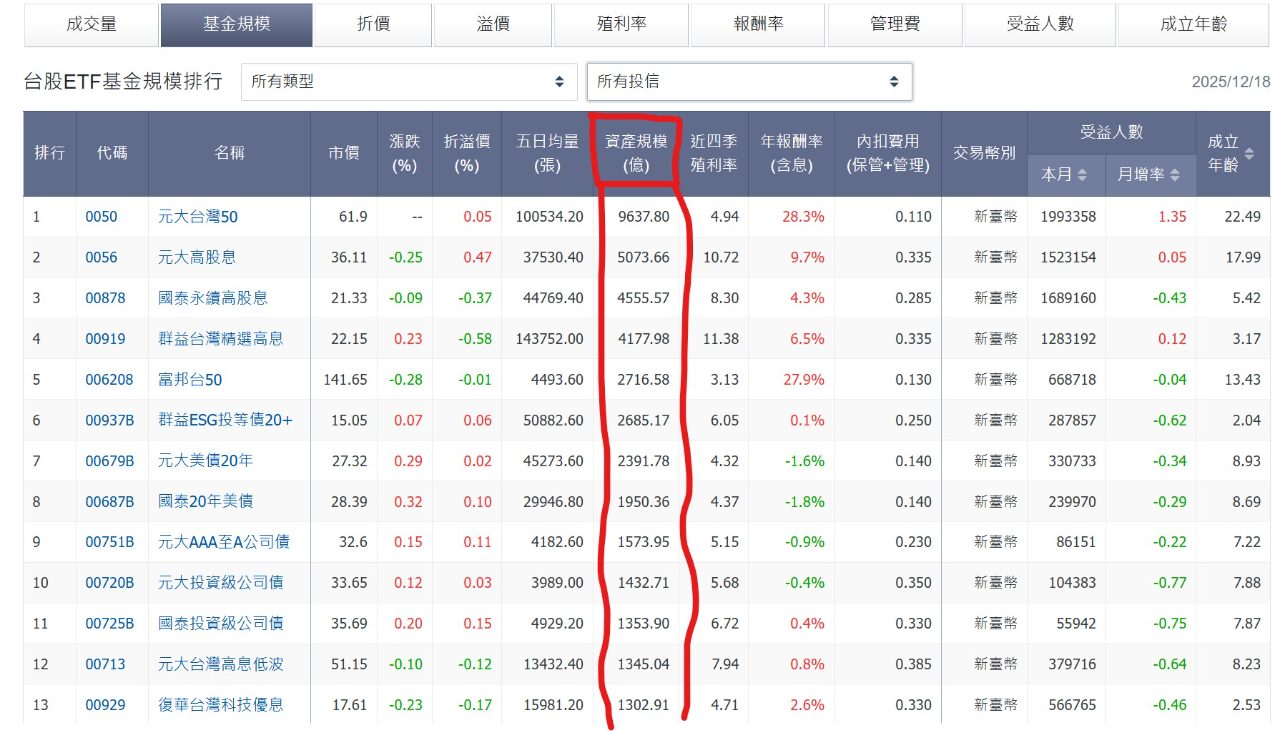Click the 2025/12/18 date text
The height and width of the screenshot is (731, 1280).
pos(1231,82)
